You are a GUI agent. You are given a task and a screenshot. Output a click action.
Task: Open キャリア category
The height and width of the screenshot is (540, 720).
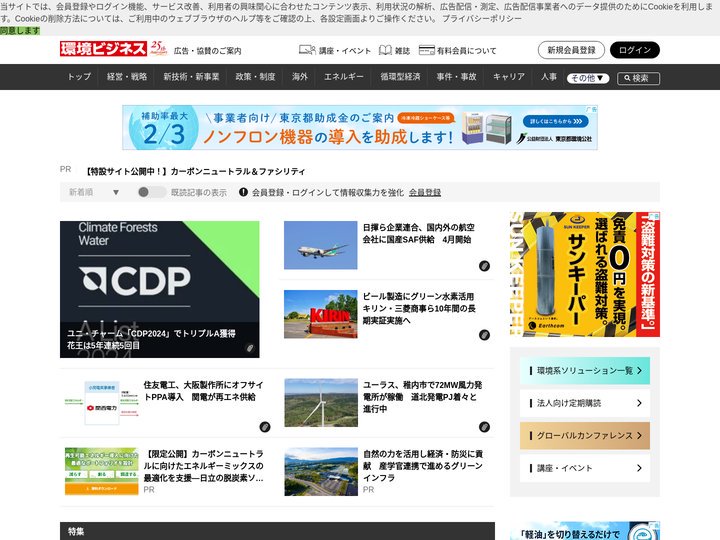pyautogui.click(x=509, y=77)
